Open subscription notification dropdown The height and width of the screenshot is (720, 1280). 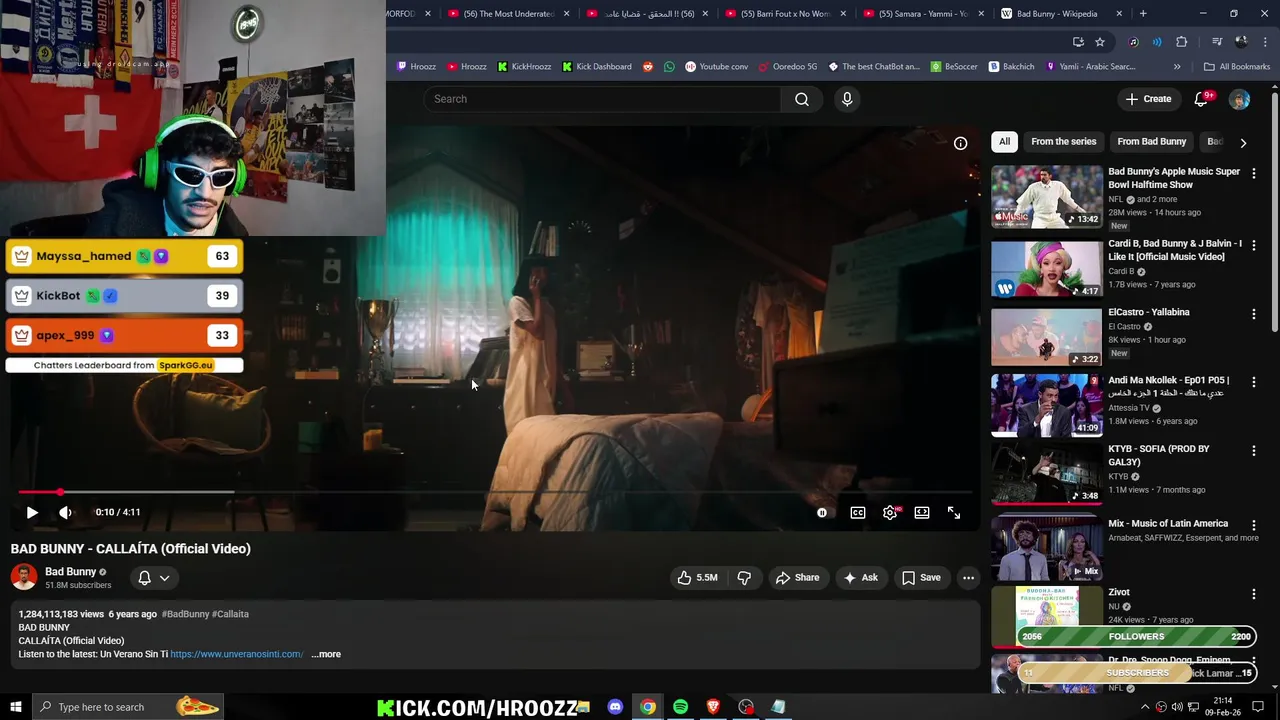click(153, 577)
